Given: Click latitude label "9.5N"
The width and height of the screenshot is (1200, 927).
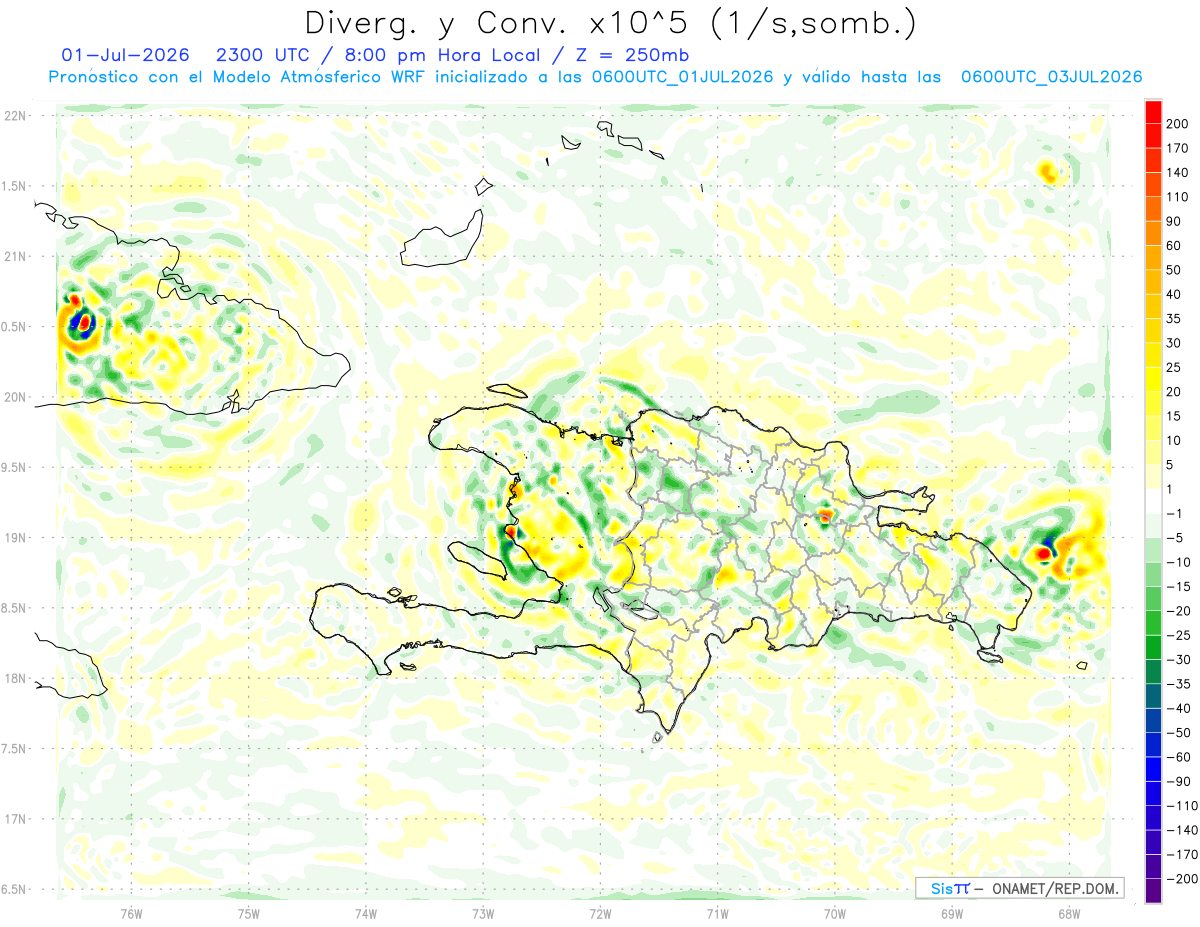Looking at the screenshot, I should coord(13,467).
